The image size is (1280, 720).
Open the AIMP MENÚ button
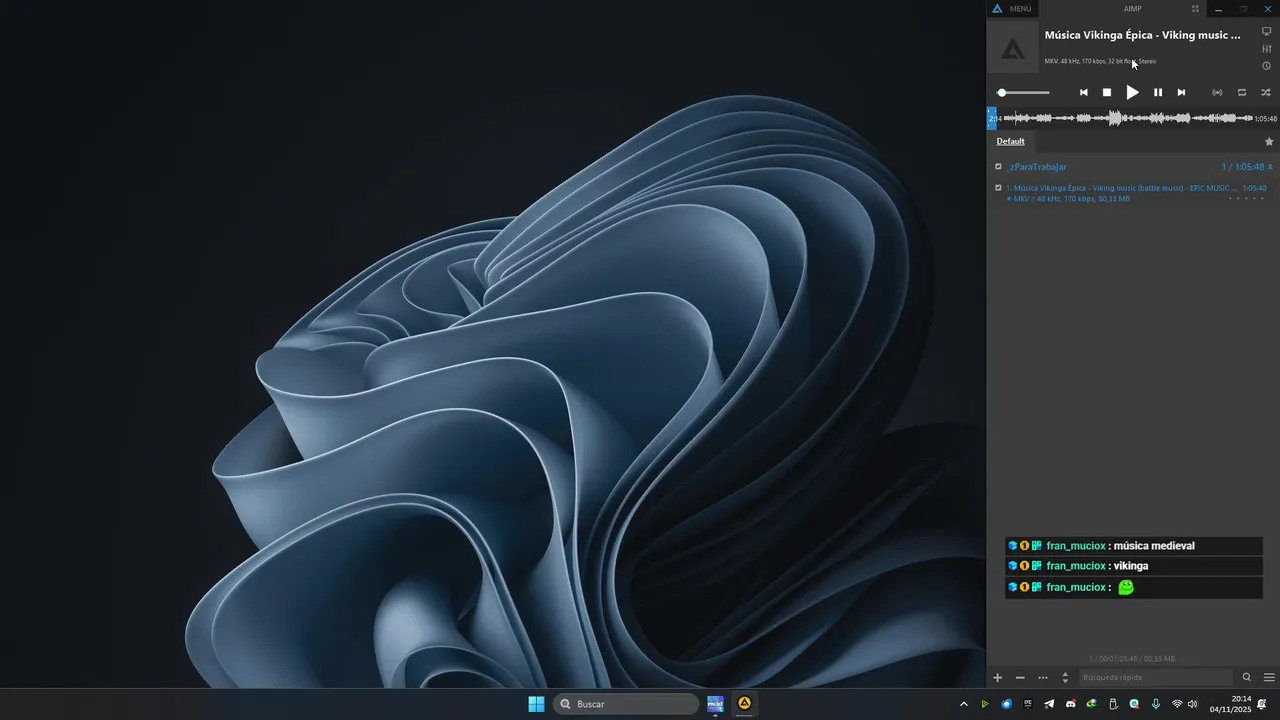(x=1020, y=9)
